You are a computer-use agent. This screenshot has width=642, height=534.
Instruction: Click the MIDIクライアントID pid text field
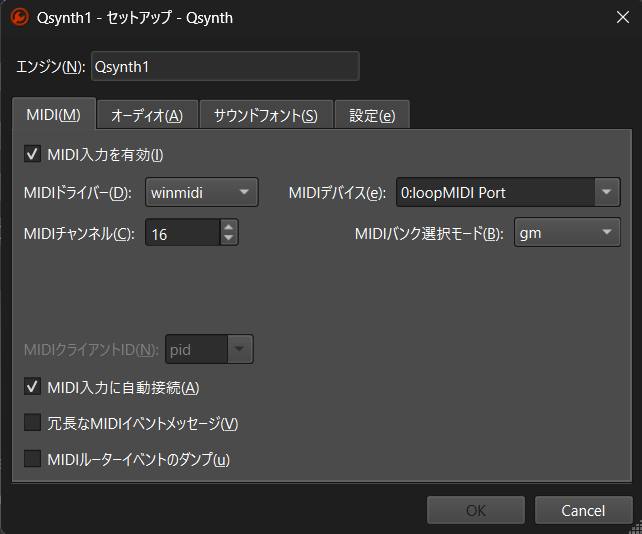(197, 349)
